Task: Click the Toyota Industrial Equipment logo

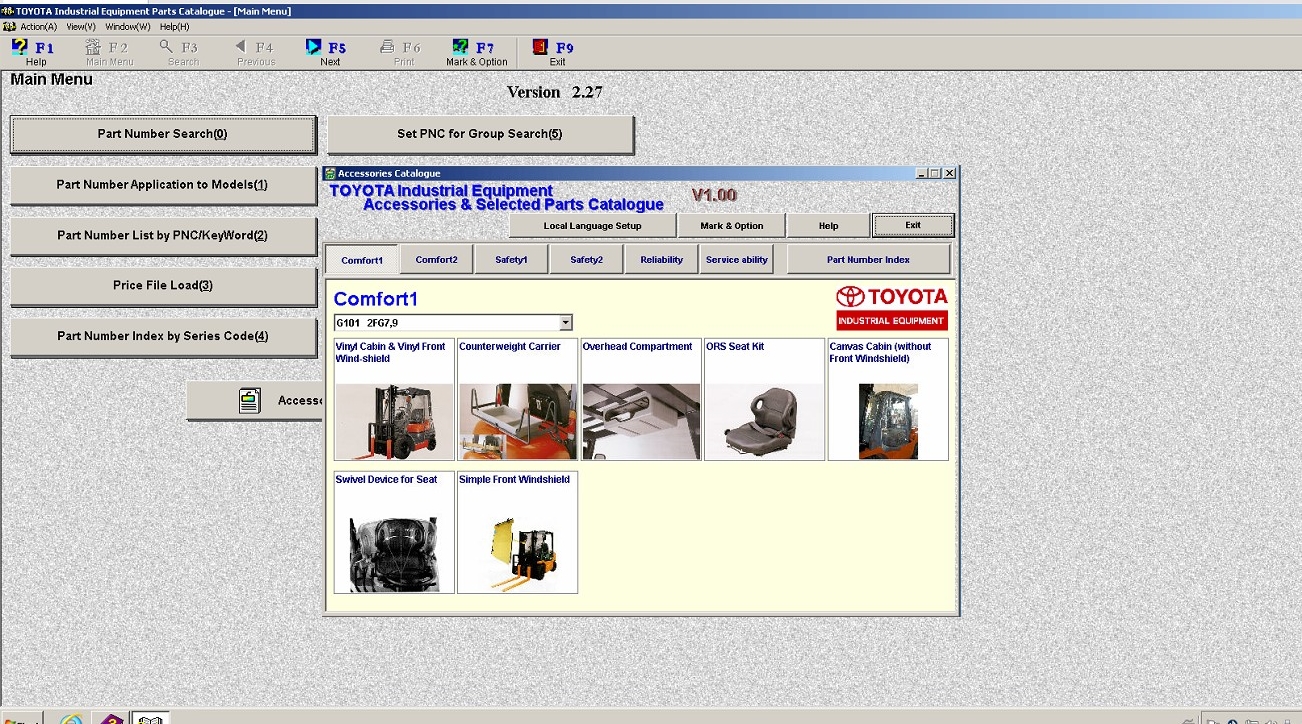Action: click(x=892, y=308)
